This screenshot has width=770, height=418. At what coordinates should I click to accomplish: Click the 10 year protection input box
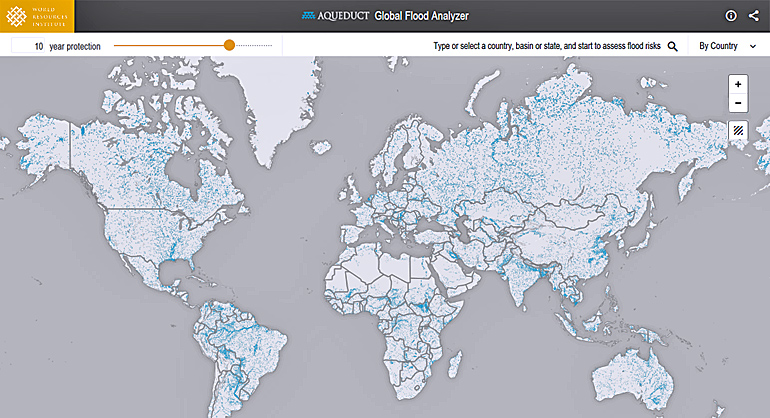coord(28,46)
